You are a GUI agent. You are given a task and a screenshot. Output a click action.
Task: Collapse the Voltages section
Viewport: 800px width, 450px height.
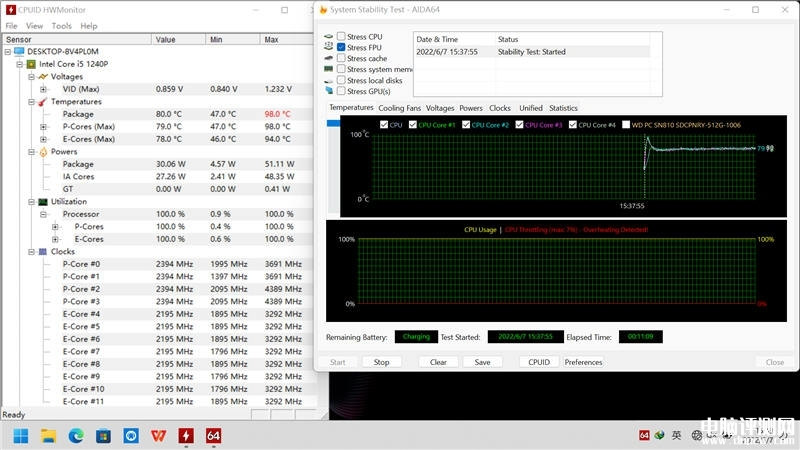tap(31, 77)
